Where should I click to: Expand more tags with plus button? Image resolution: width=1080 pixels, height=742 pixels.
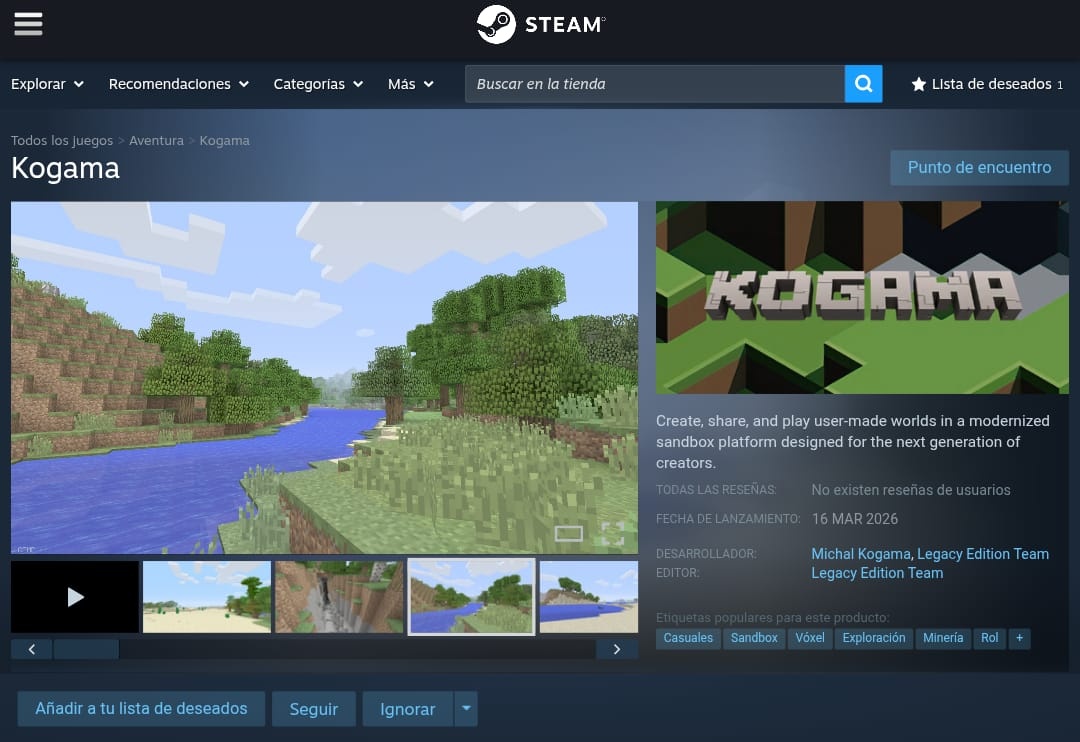click(x=1019, y=638)
